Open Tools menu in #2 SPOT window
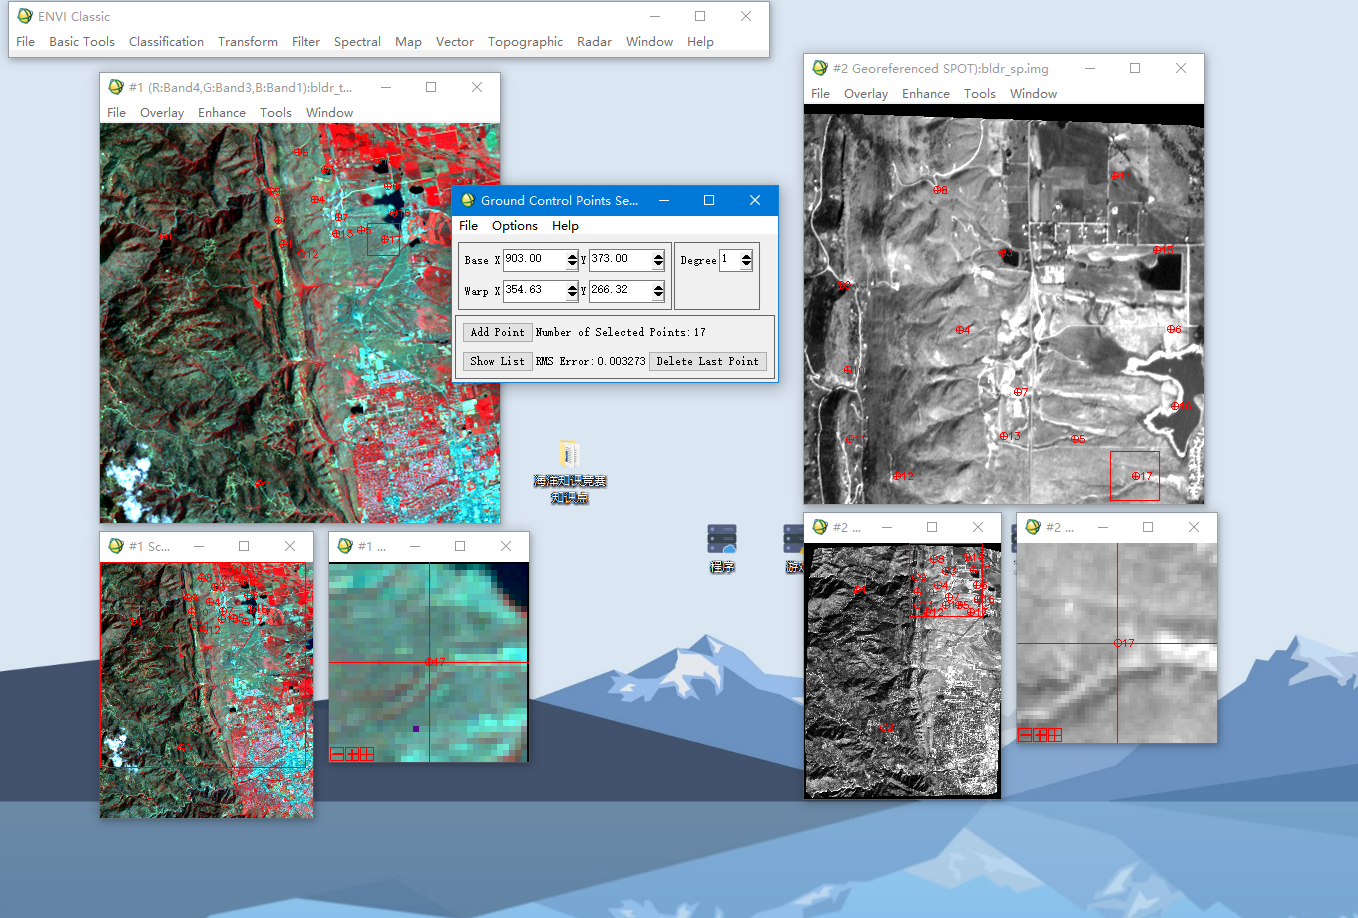Screen dimensions: 1358x918 tap(980, 94)
